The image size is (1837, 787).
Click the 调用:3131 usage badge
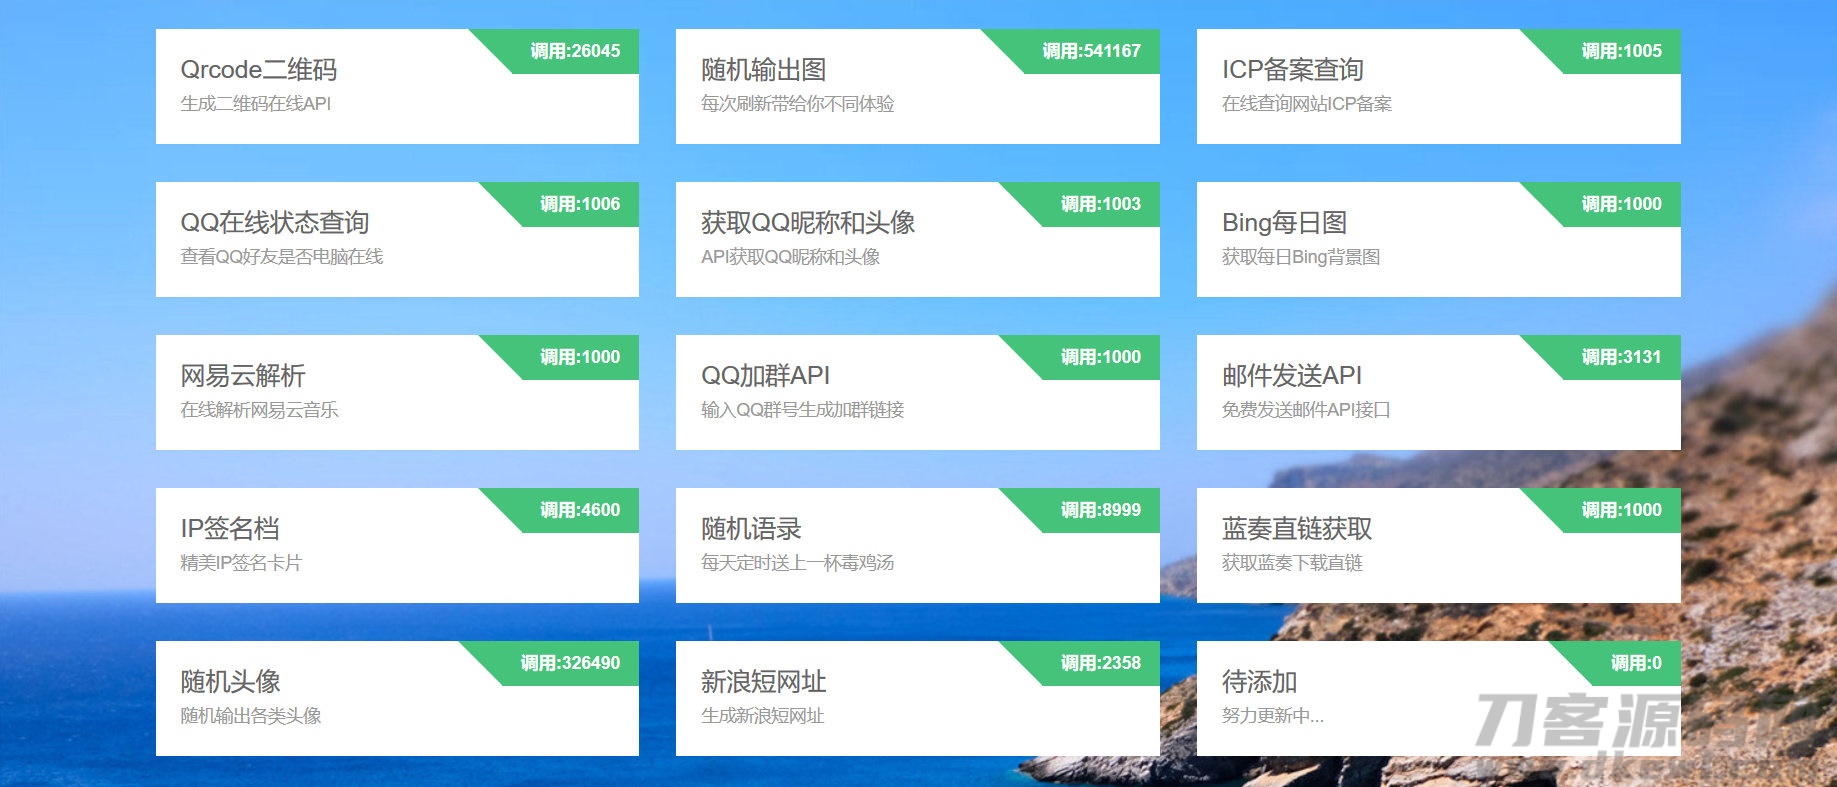(x=1620, y=357)
